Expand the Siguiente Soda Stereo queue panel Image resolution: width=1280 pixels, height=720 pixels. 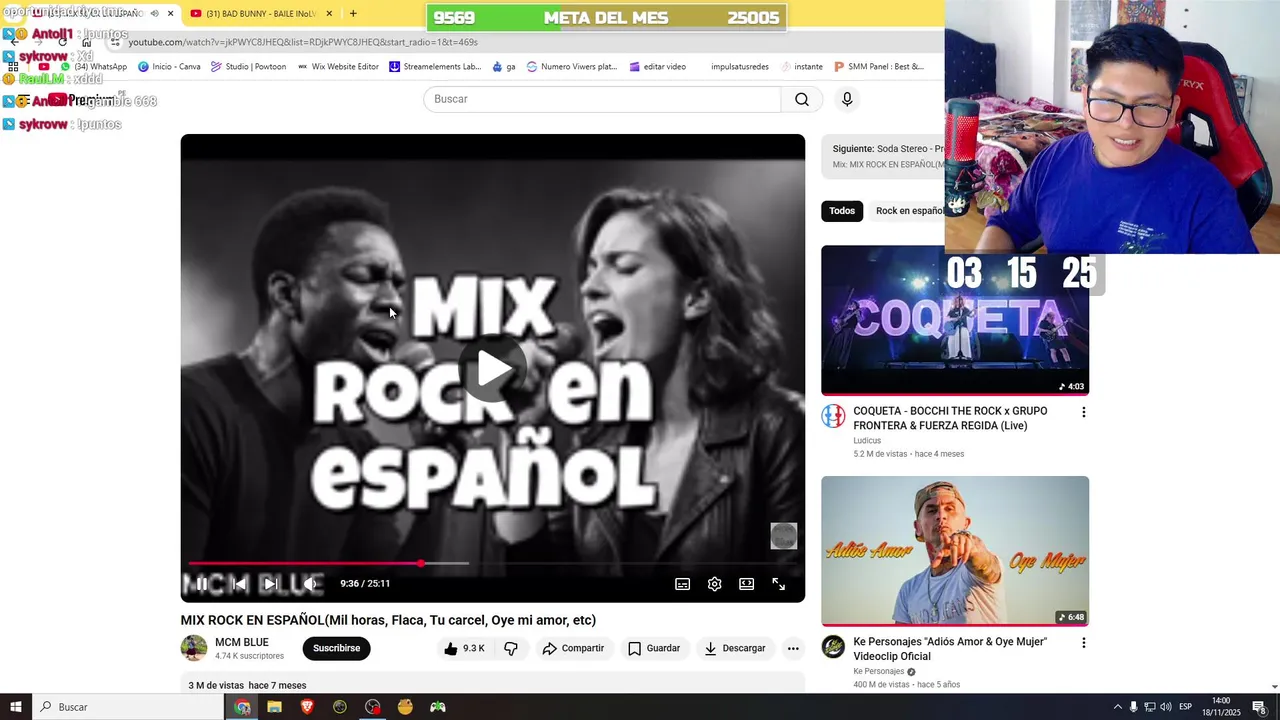tap(883, 156)
